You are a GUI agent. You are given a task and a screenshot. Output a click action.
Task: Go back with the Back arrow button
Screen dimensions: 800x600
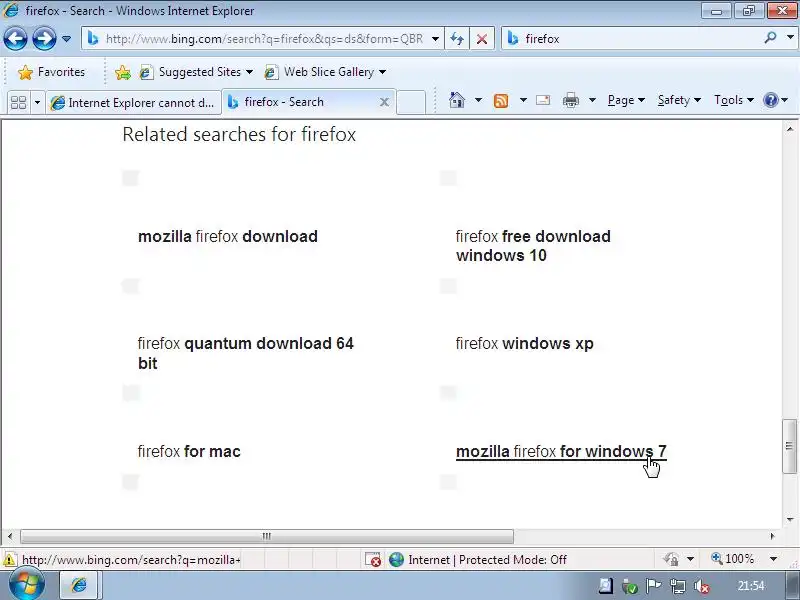click(15, 39)
